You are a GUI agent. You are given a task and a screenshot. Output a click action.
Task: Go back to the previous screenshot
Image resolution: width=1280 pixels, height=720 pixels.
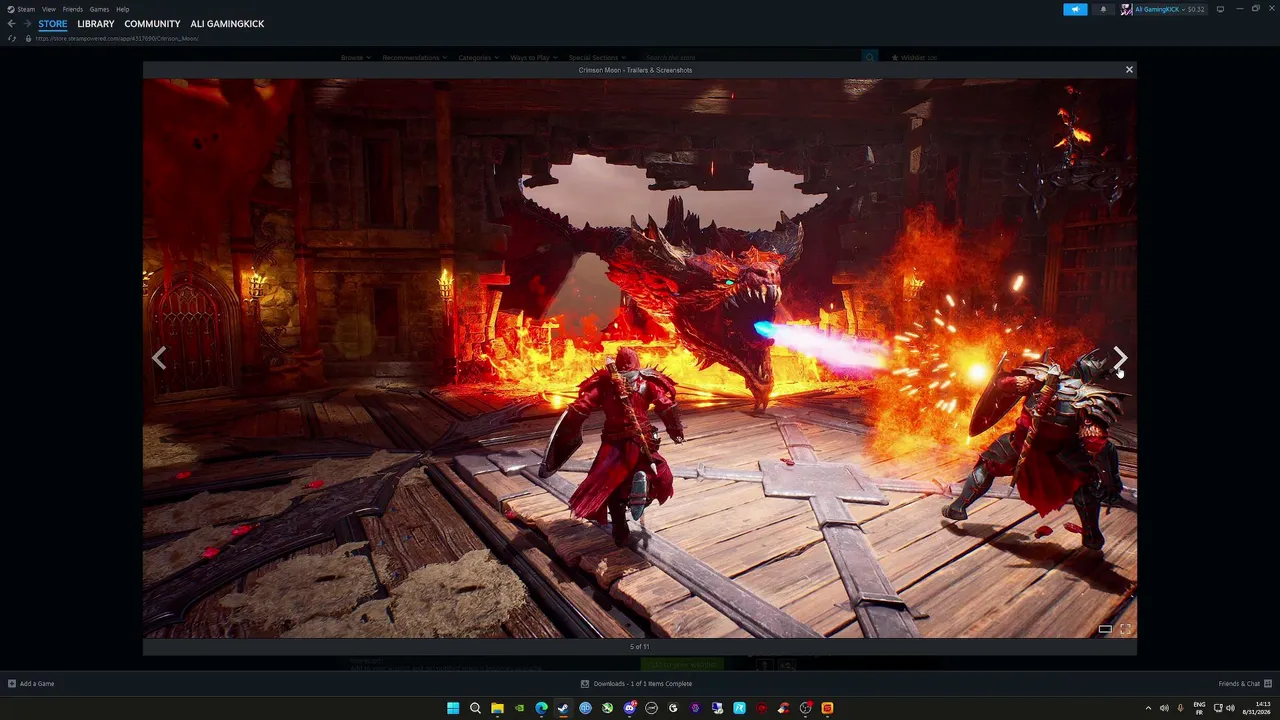point(159,357)
